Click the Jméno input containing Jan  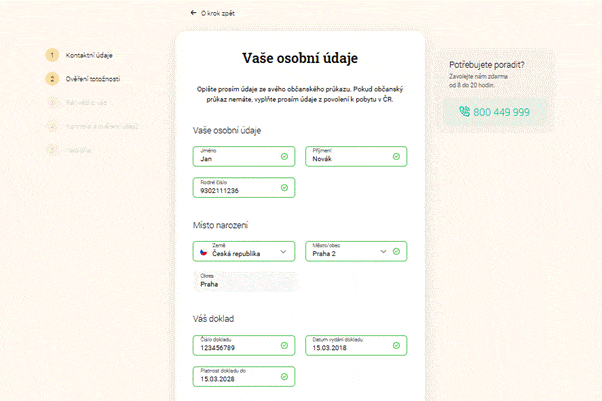[x=244, y=156]
